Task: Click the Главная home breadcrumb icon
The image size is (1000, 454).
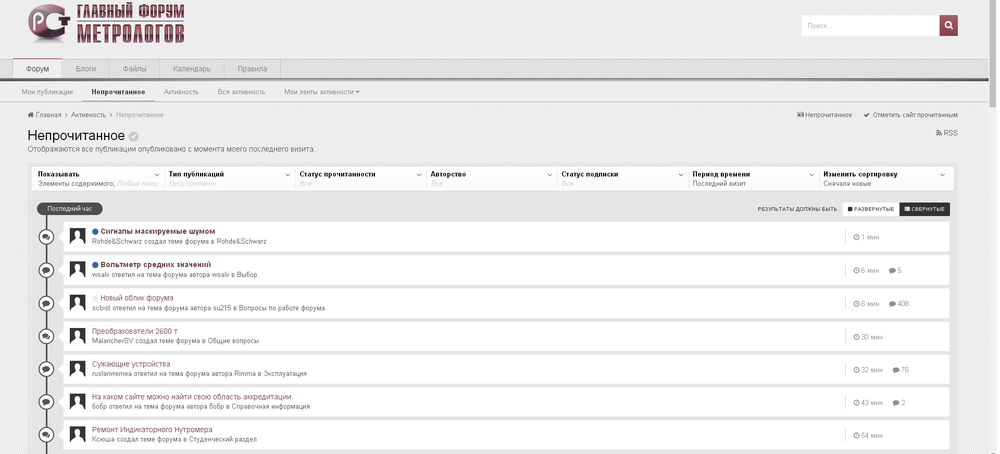Action: (31, 115)
